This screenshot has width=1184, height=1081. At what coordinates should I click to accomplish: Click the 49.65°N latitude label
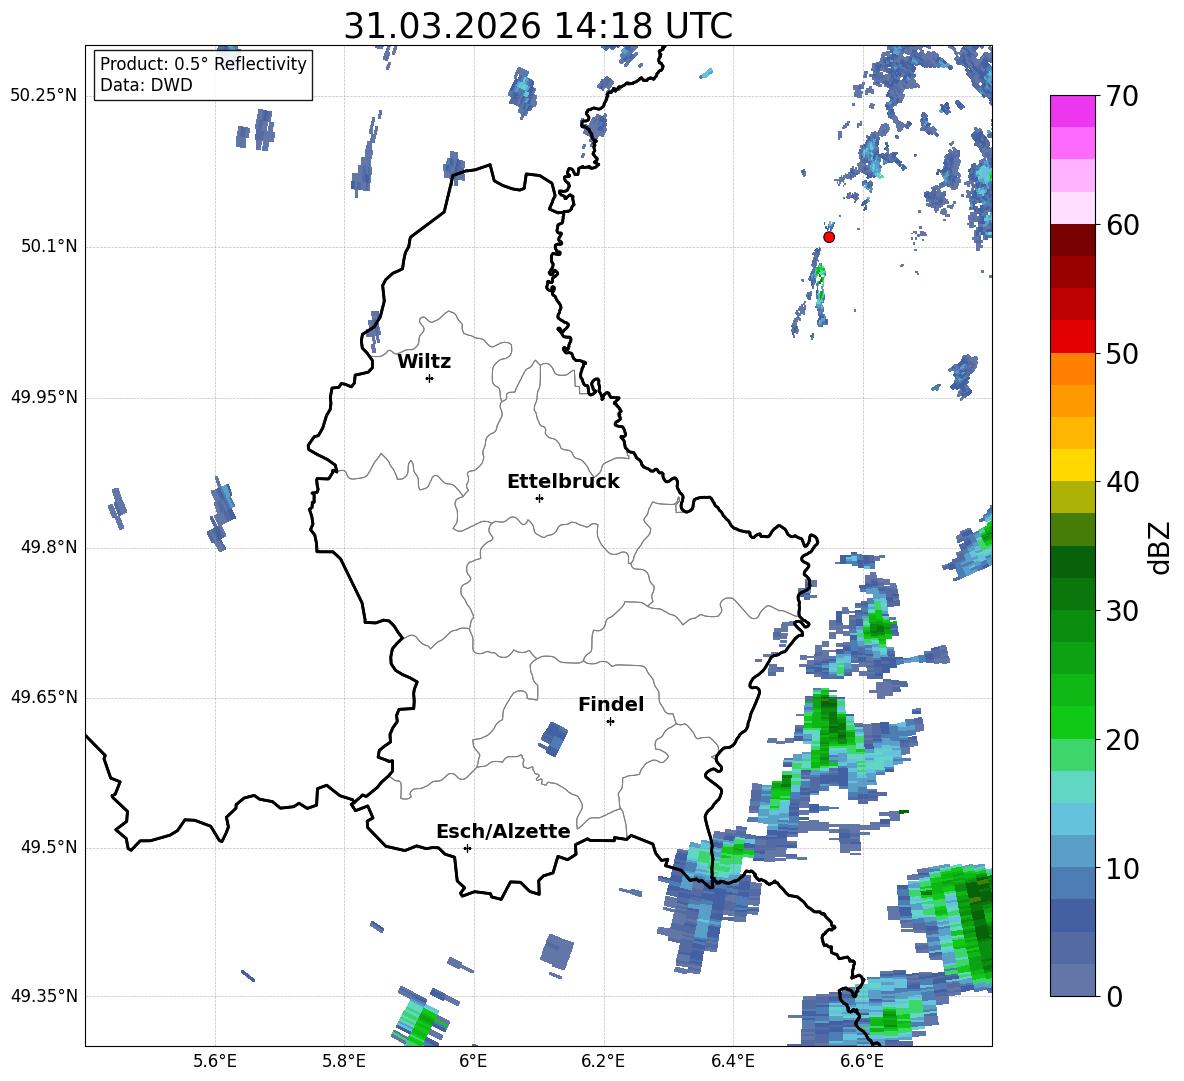coord(44,696)
